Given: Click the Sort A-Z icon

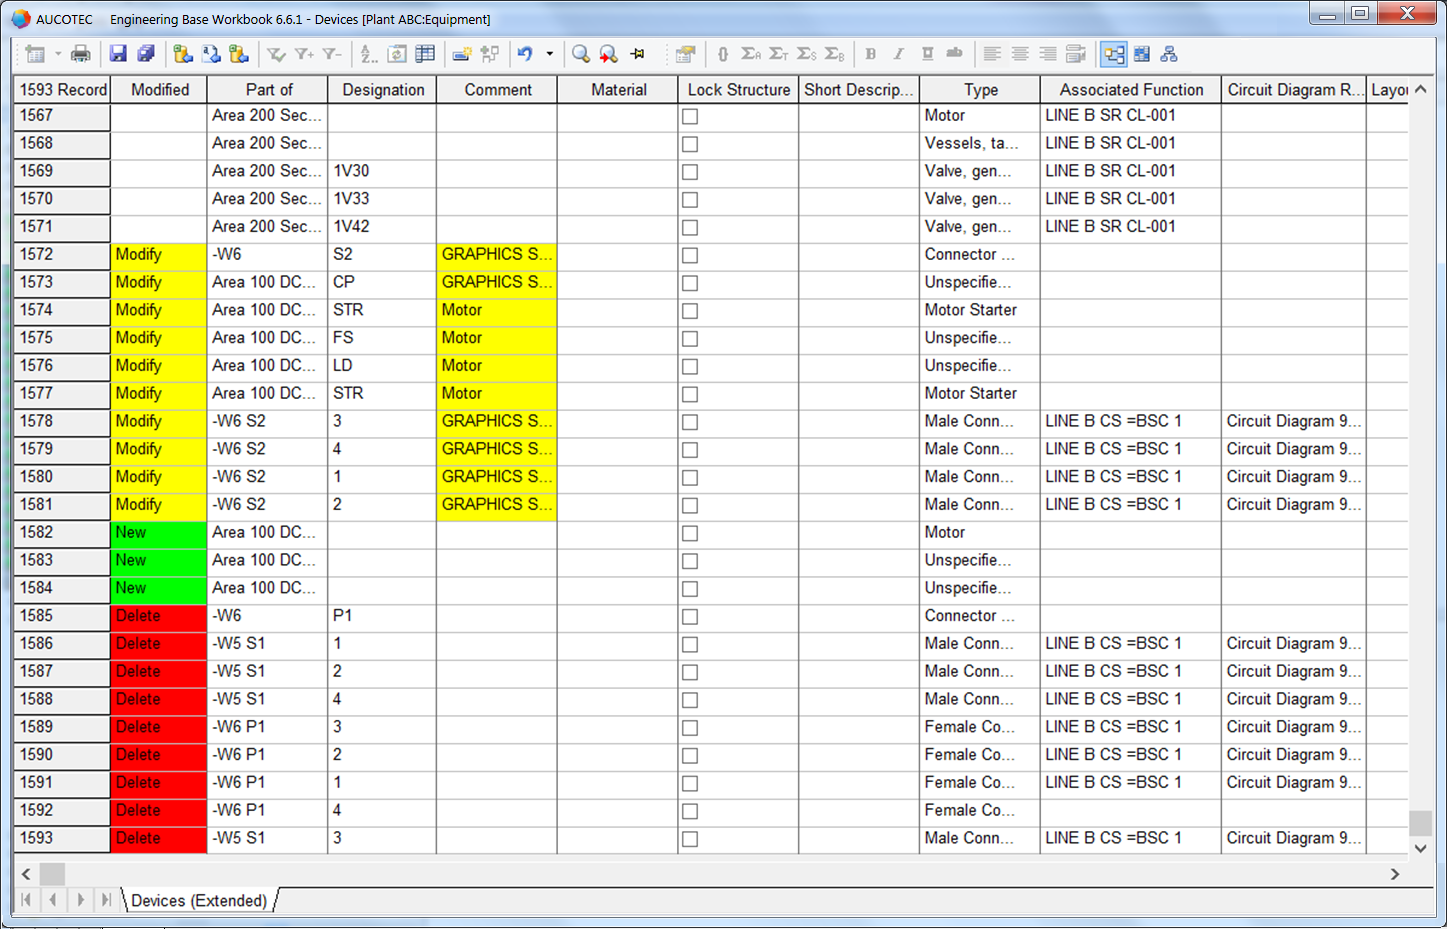Looking at the screenshot, I should click(x=369, y=54).
